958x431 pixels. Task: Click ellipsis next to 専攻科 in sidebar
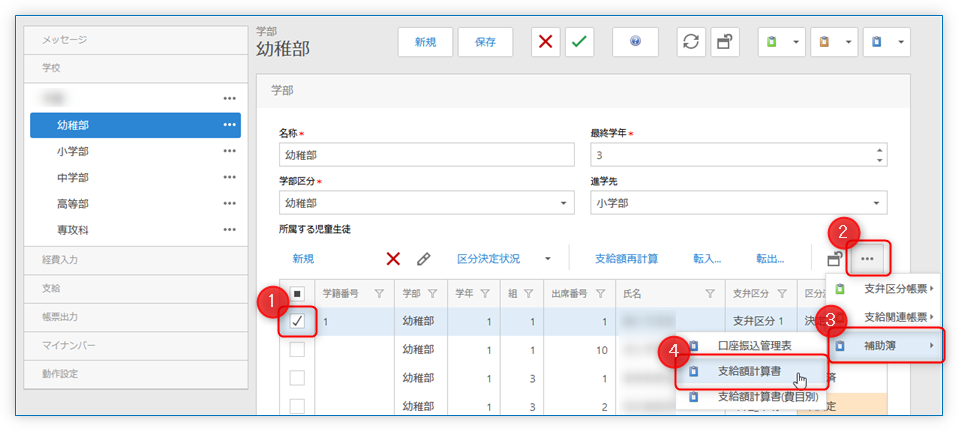pos(230,230)
